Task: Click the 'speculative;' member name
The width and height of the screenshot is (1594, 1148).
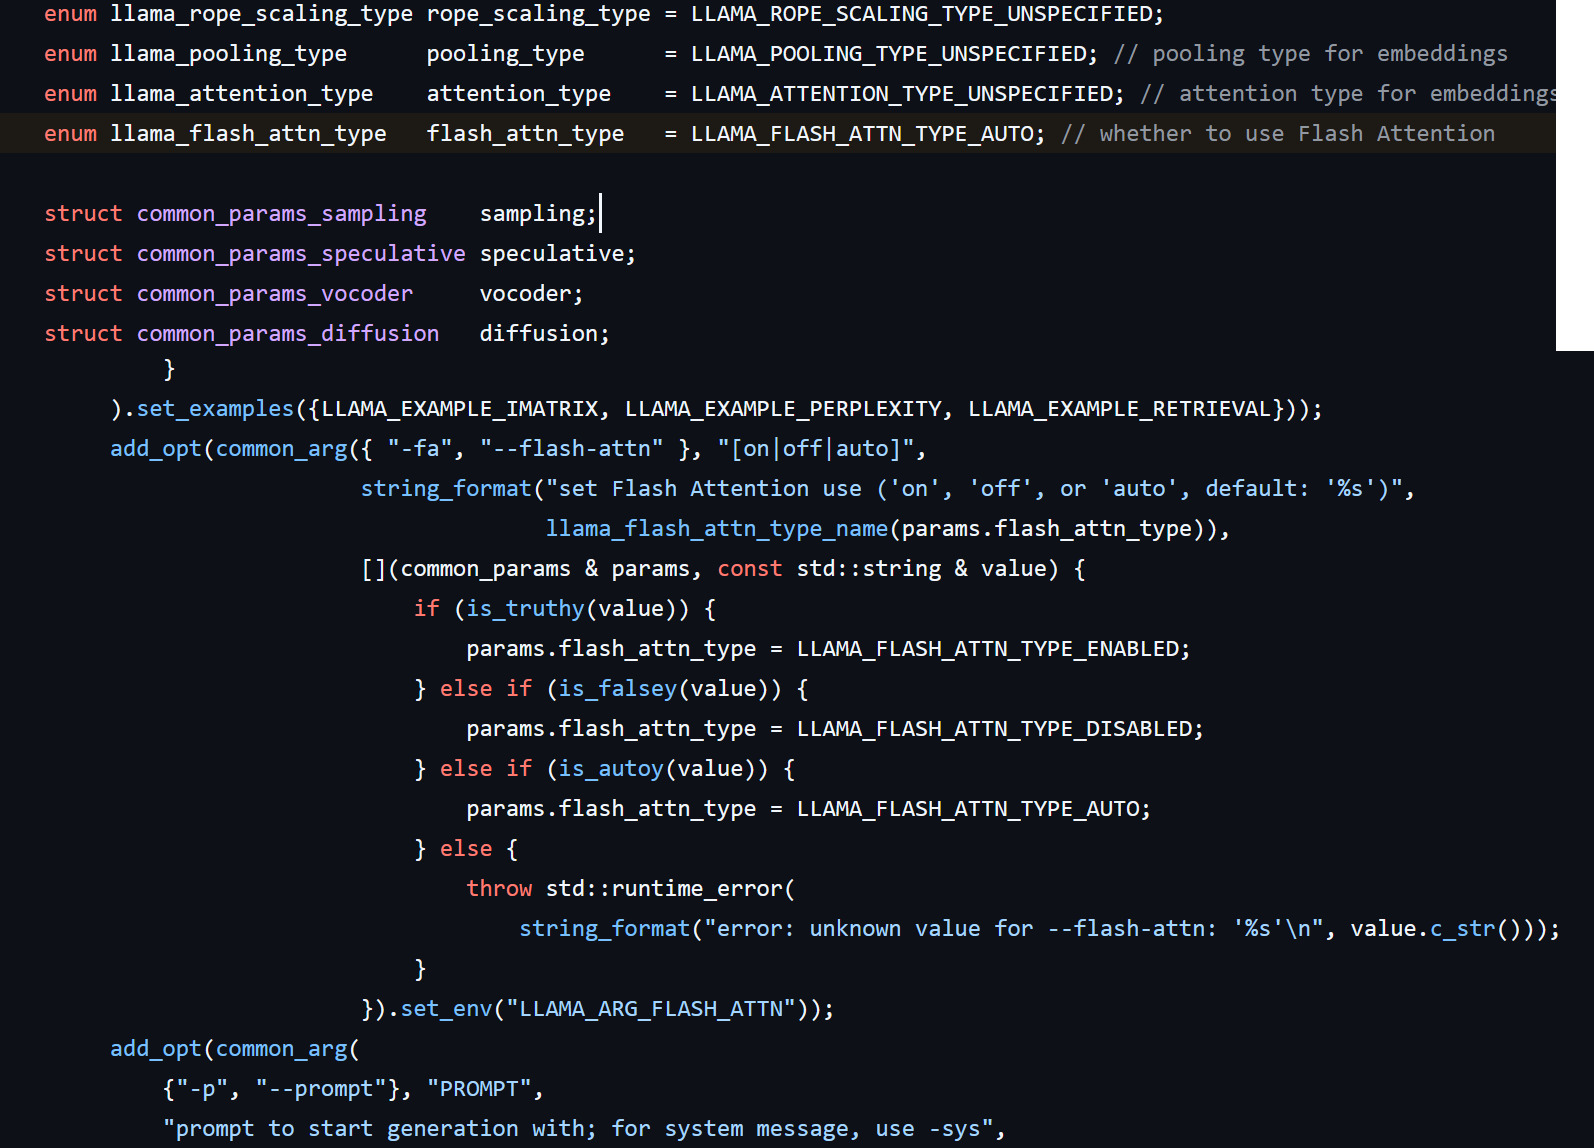Action: (558, 254)
